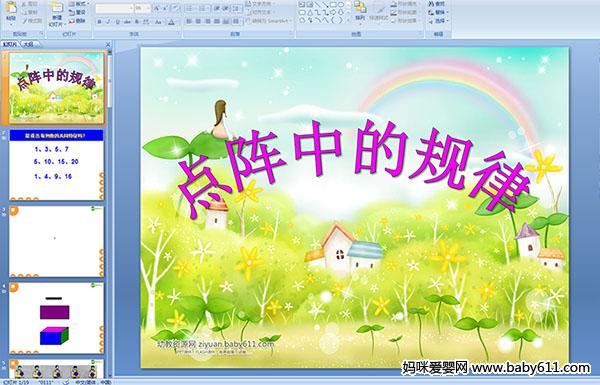
Task: Toggle Italic formatting
Action: tap(108, 22)
